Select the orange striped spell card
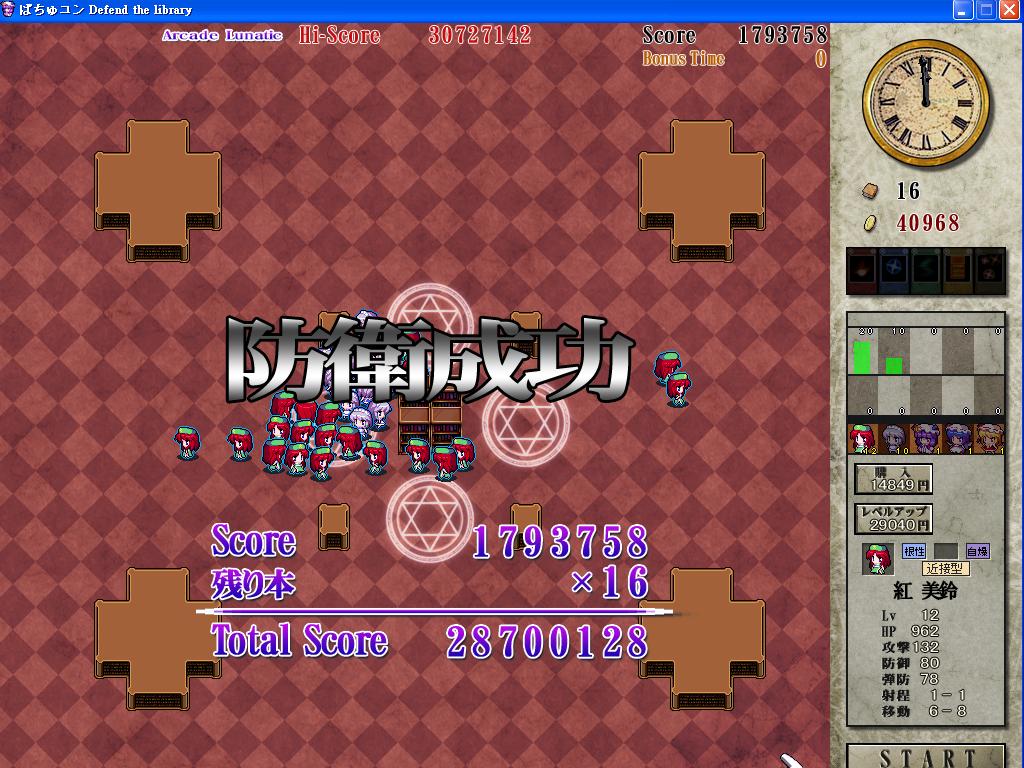The height and width of the screenshot is (768, 1024). 957,270
